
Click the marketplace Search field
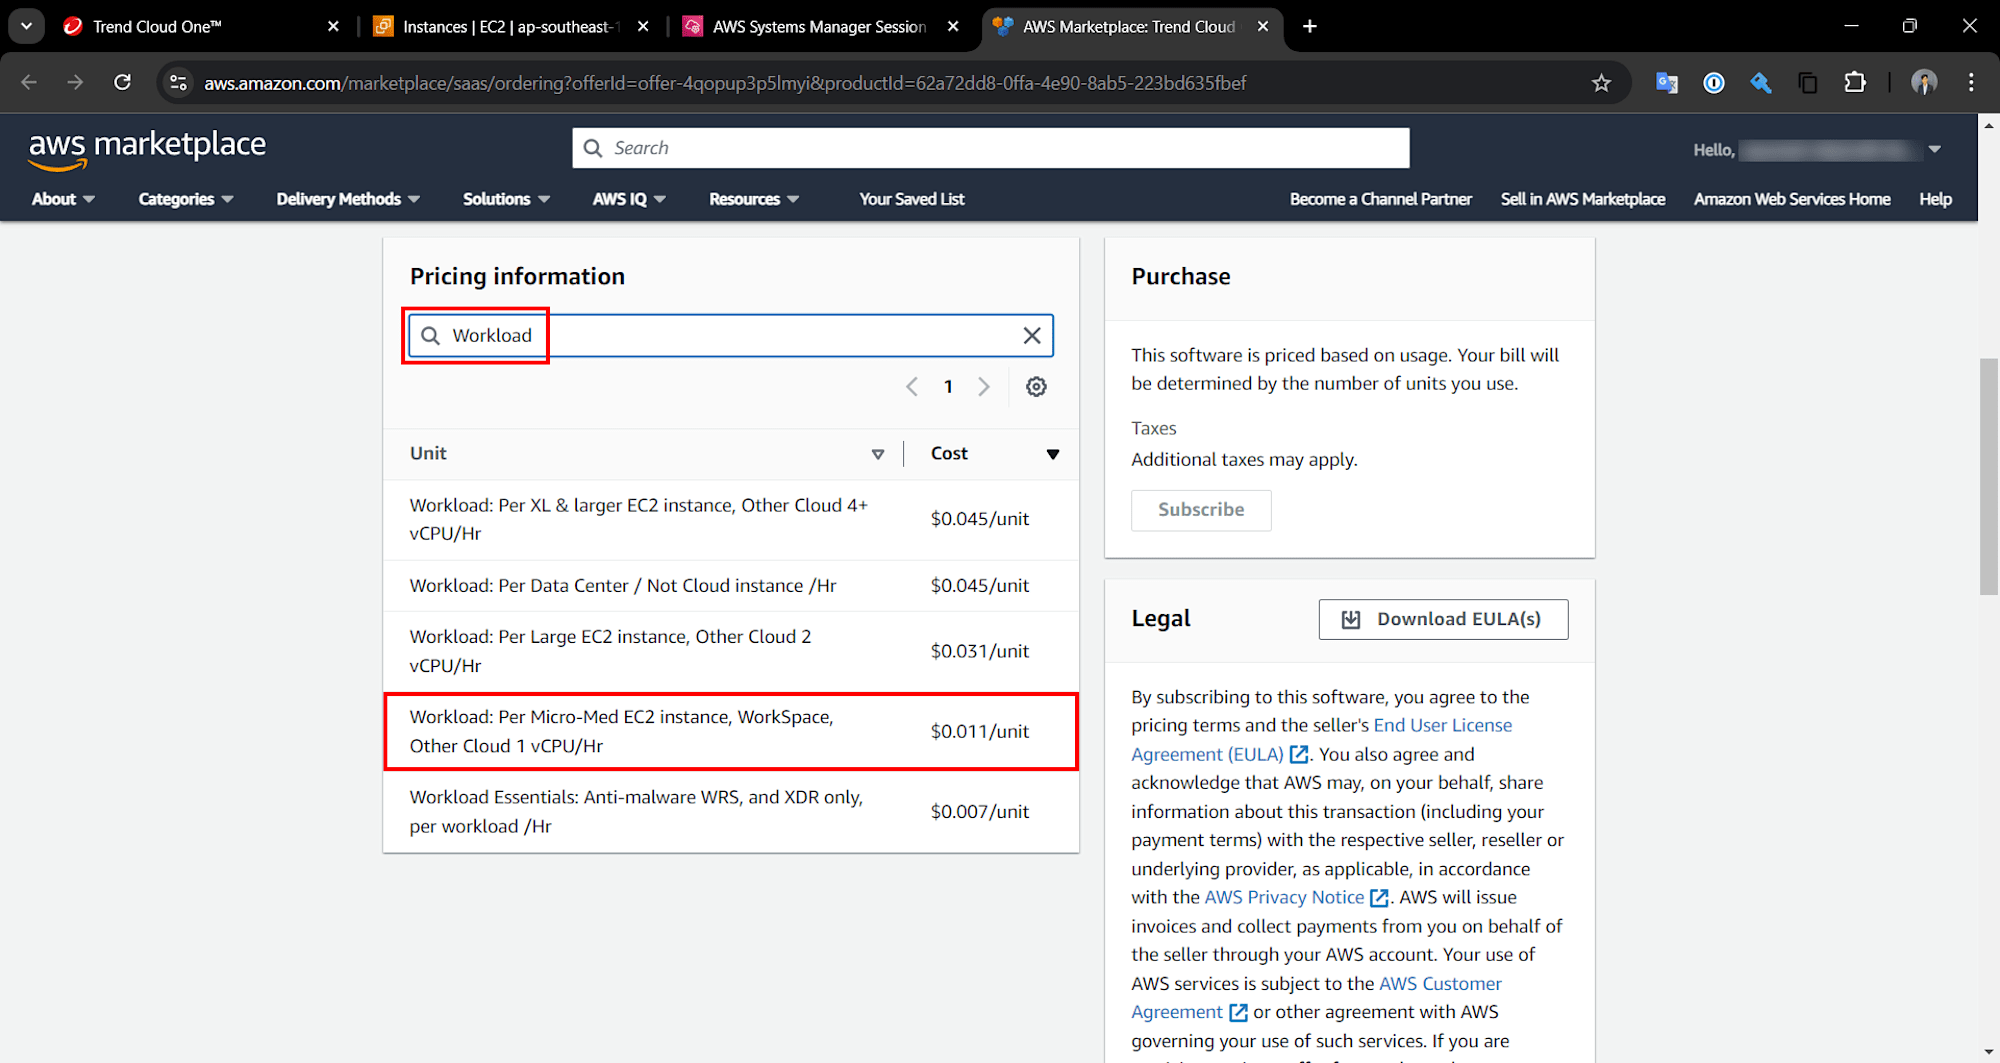(991, 148)
